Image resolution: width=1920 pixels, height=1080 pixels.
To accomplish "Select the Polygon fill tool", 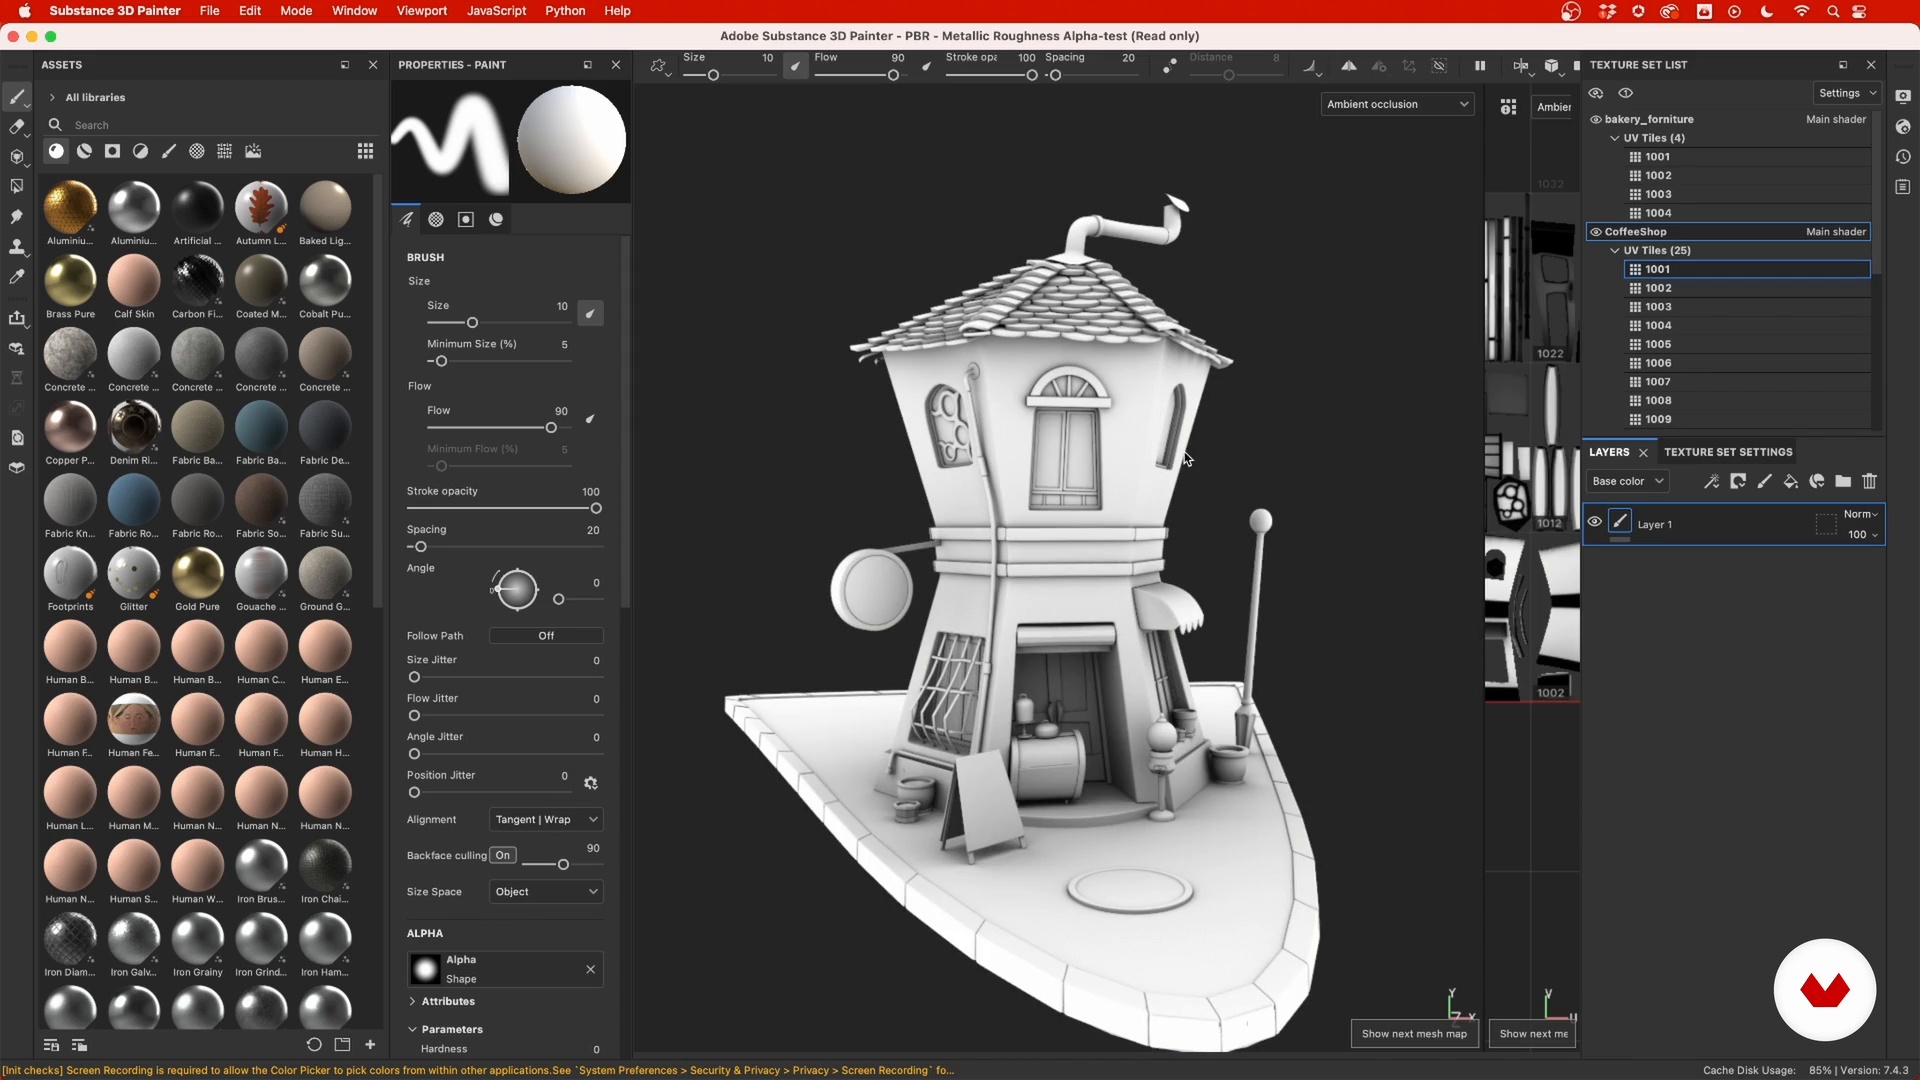I will (x=17, y=186).
